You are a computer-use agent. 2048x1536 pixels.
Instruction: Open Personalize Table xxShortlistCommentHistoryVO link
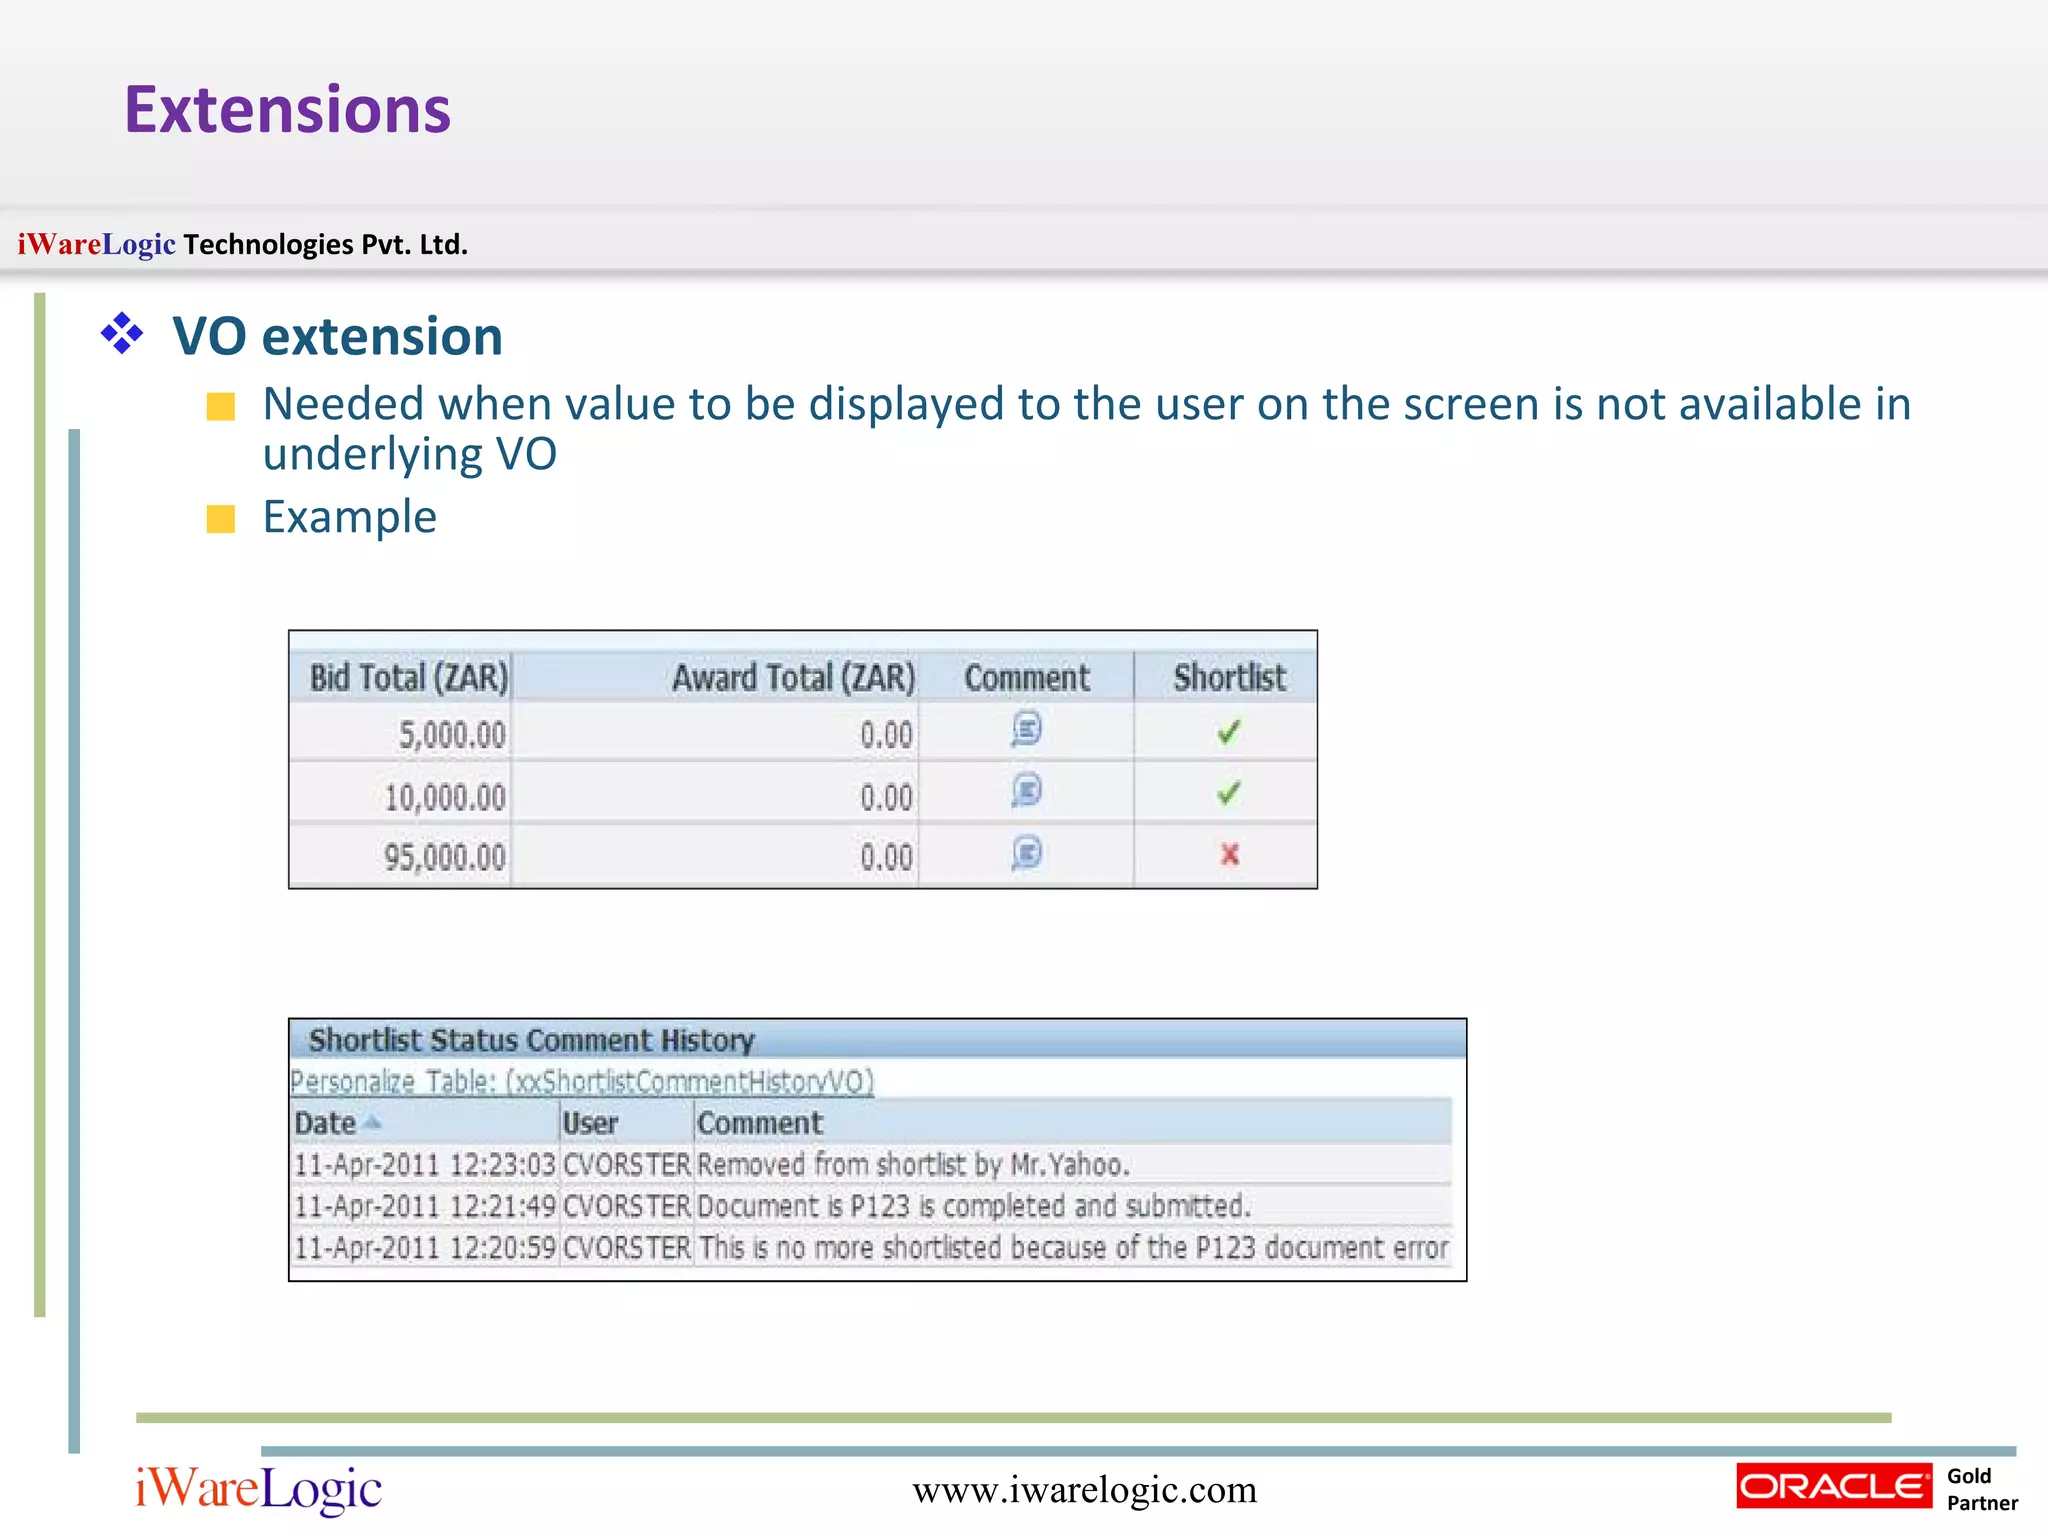coord(582,1081)
